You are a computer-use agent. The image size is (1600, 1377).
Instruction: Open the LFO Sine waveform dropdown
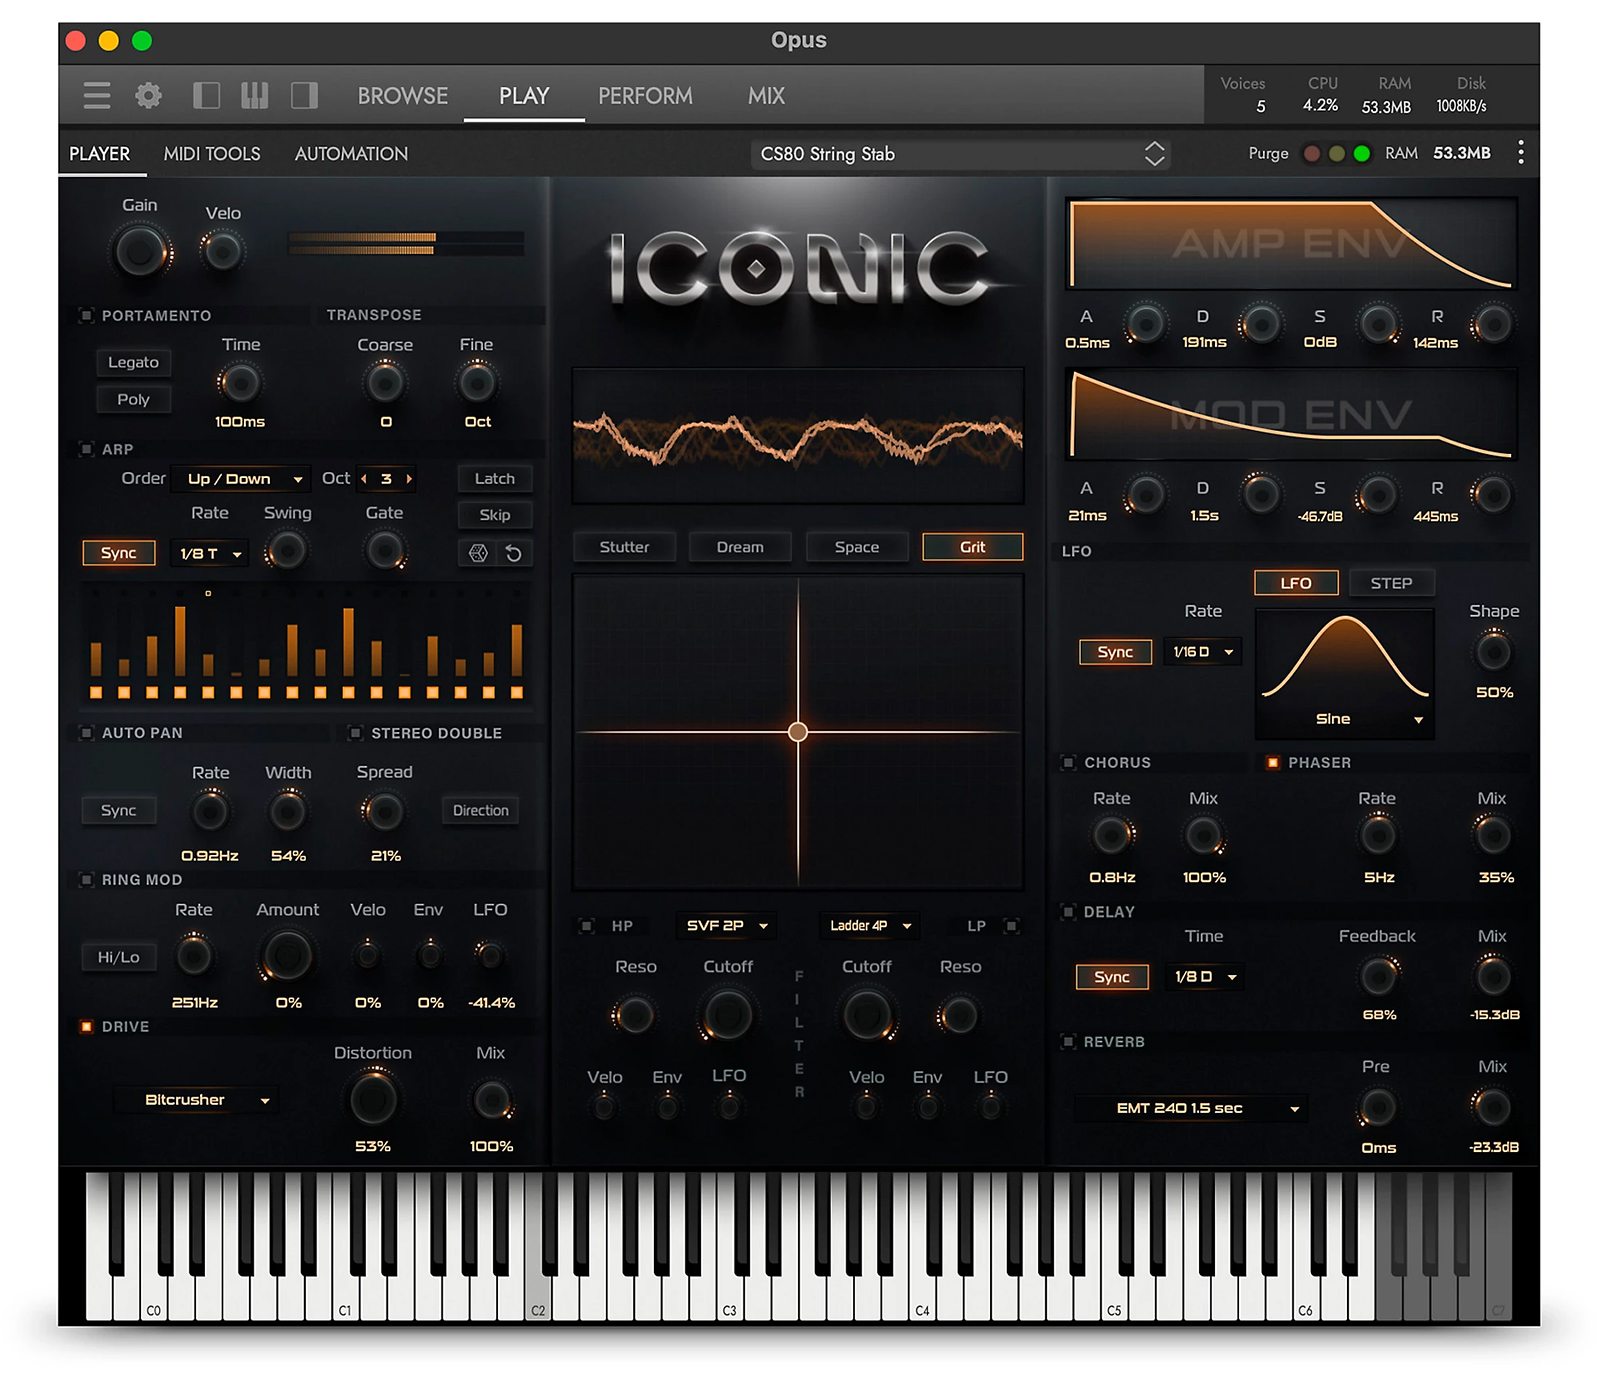(1345, 719)
